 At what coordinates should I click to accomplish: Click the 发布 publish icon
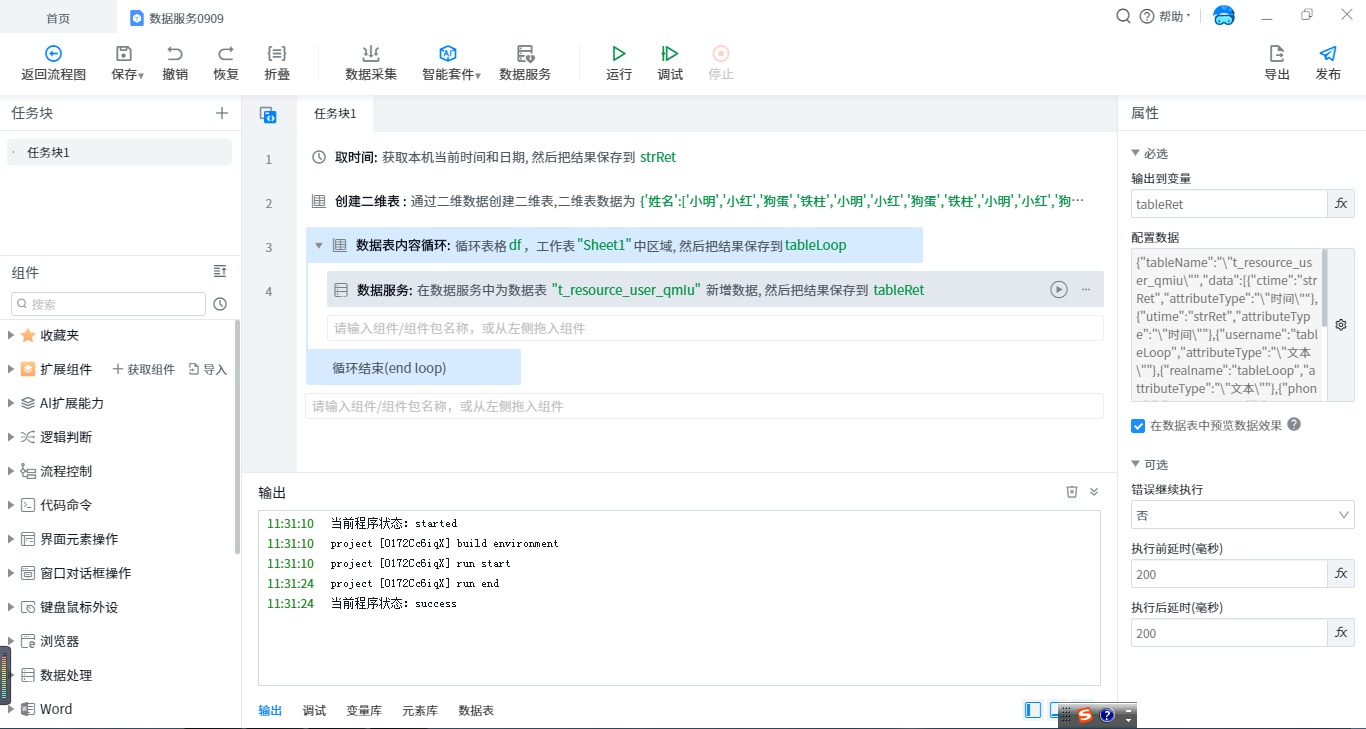(1328, 62)
